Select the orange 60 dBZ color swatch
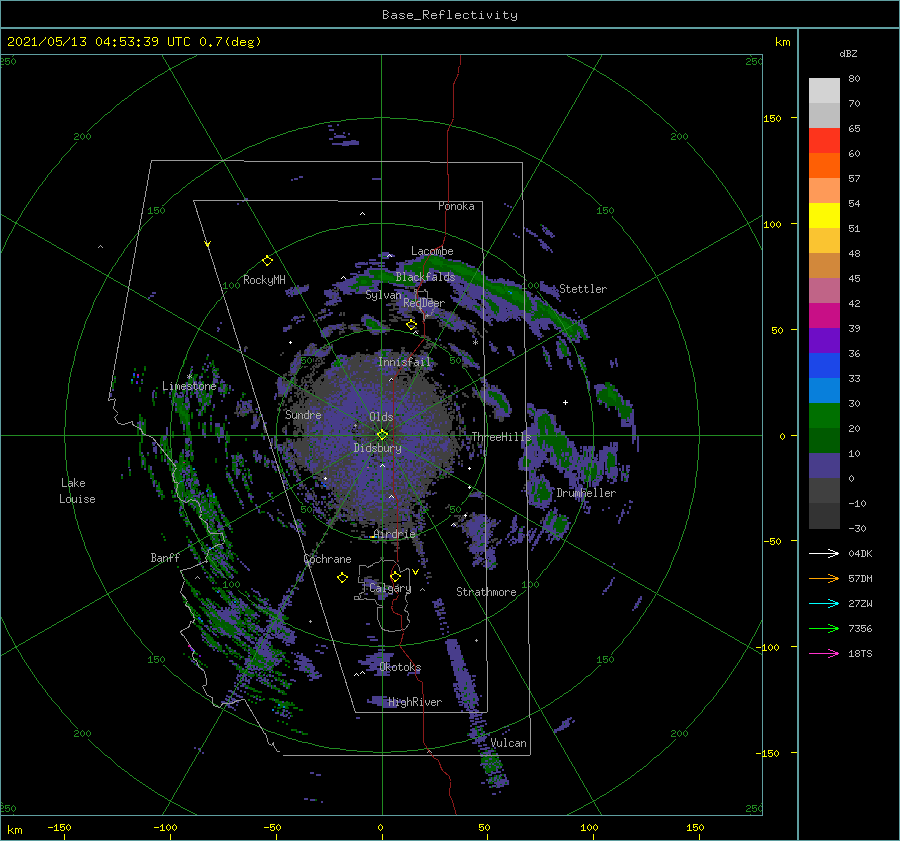The image size is (900, 841). point(824,165)
